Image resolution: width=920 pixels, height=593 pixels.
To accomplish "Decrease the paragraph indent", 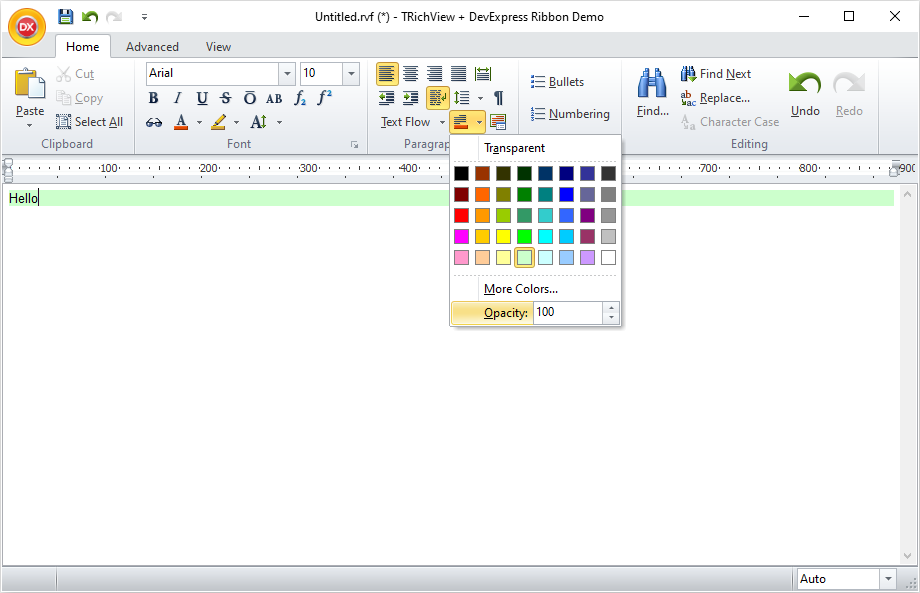I will point(387,98).
